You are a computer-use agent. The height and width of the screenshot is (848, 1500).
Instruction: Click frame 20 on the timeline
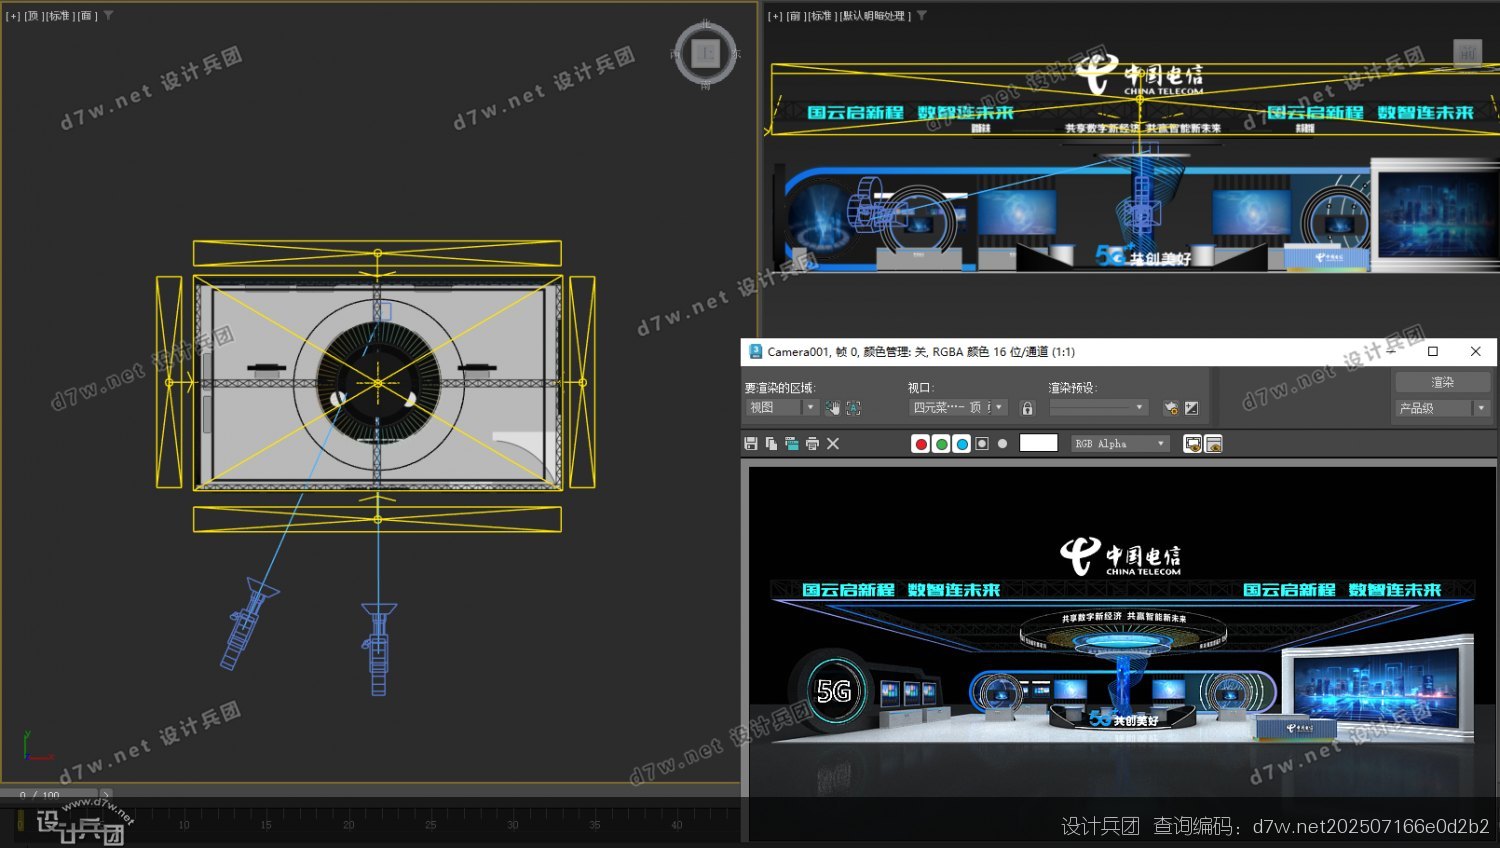pos(348,824)
